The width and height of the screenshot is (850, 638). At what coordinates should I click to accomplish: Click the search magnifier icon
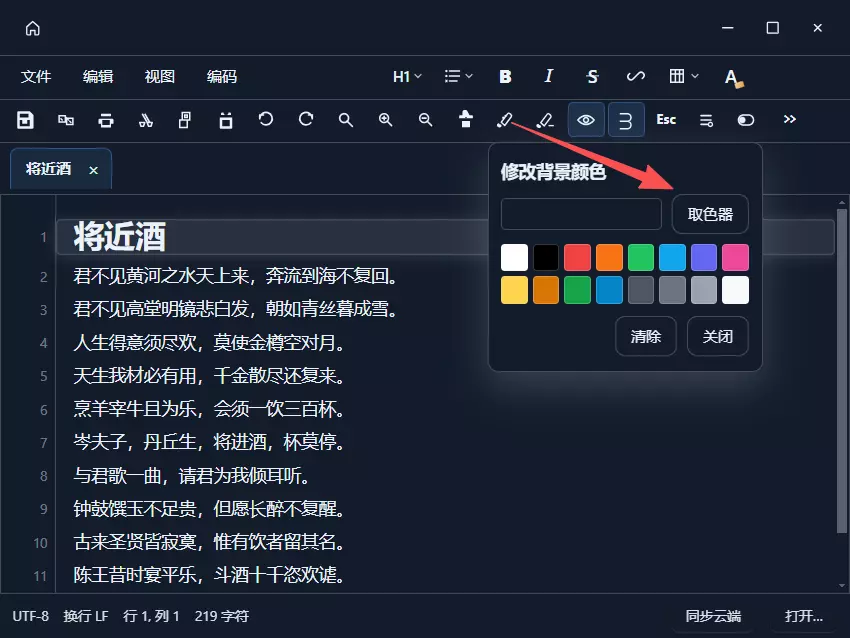tap(345, 120)
